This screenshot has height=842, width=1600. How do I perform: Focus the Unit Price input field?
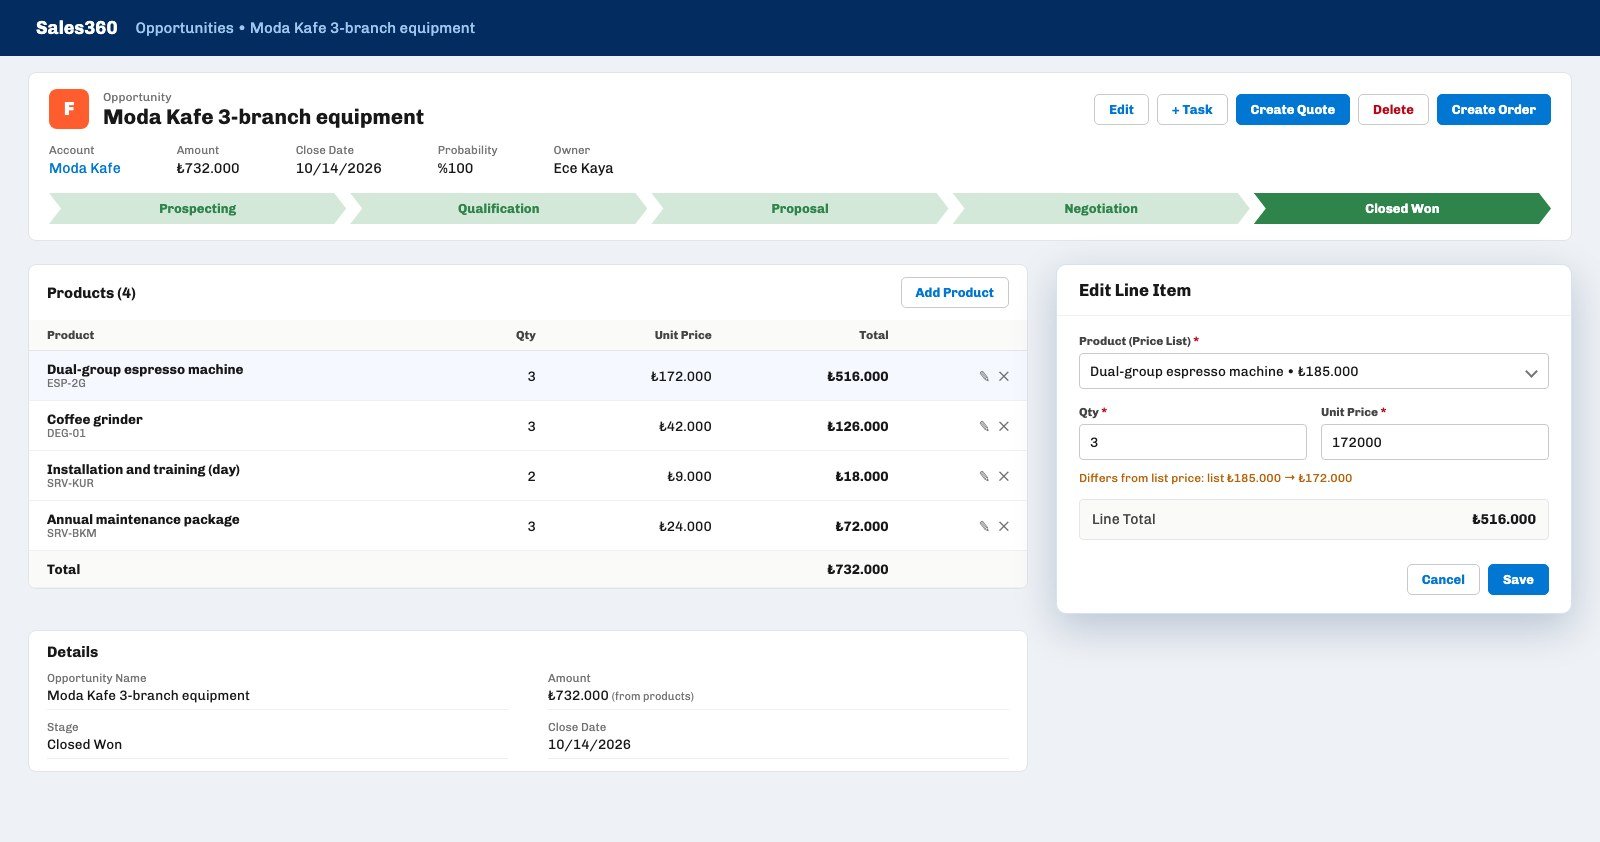point(1434,442)
